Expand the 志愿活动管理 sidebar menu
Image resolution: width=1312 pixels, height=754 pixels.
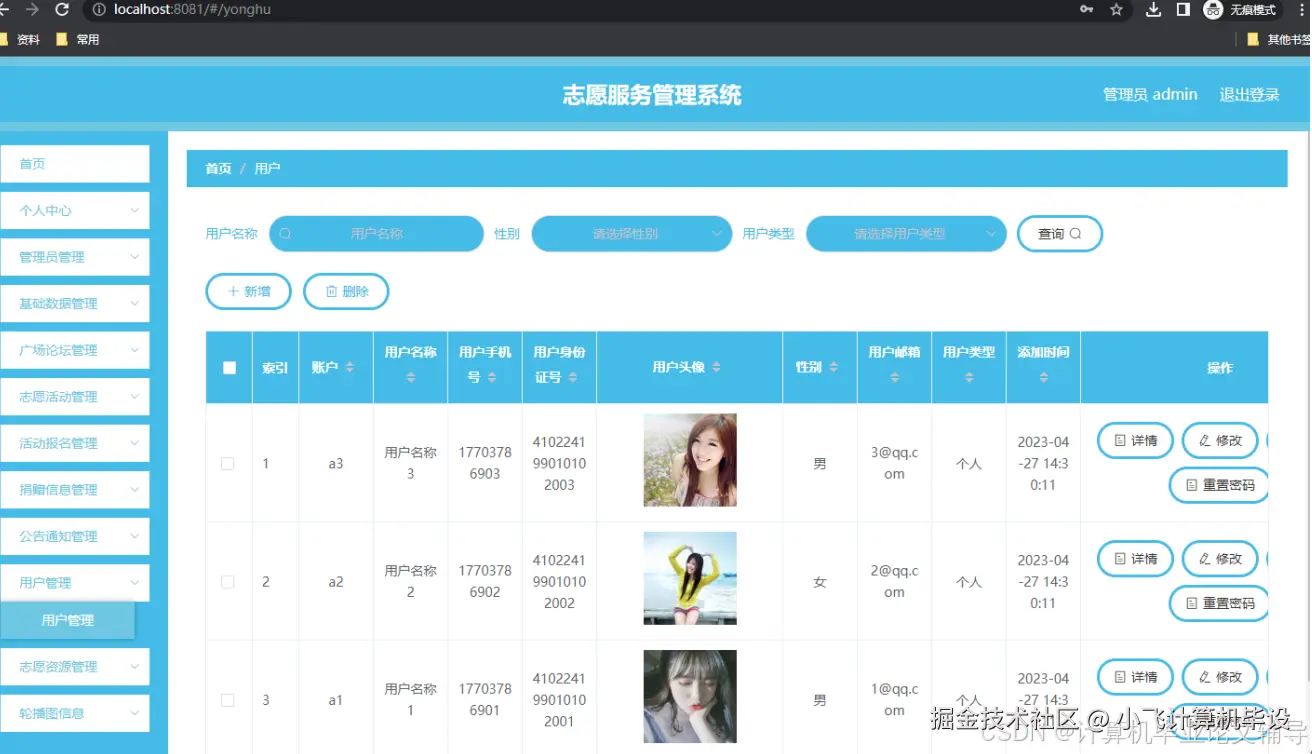pos(75,397)
